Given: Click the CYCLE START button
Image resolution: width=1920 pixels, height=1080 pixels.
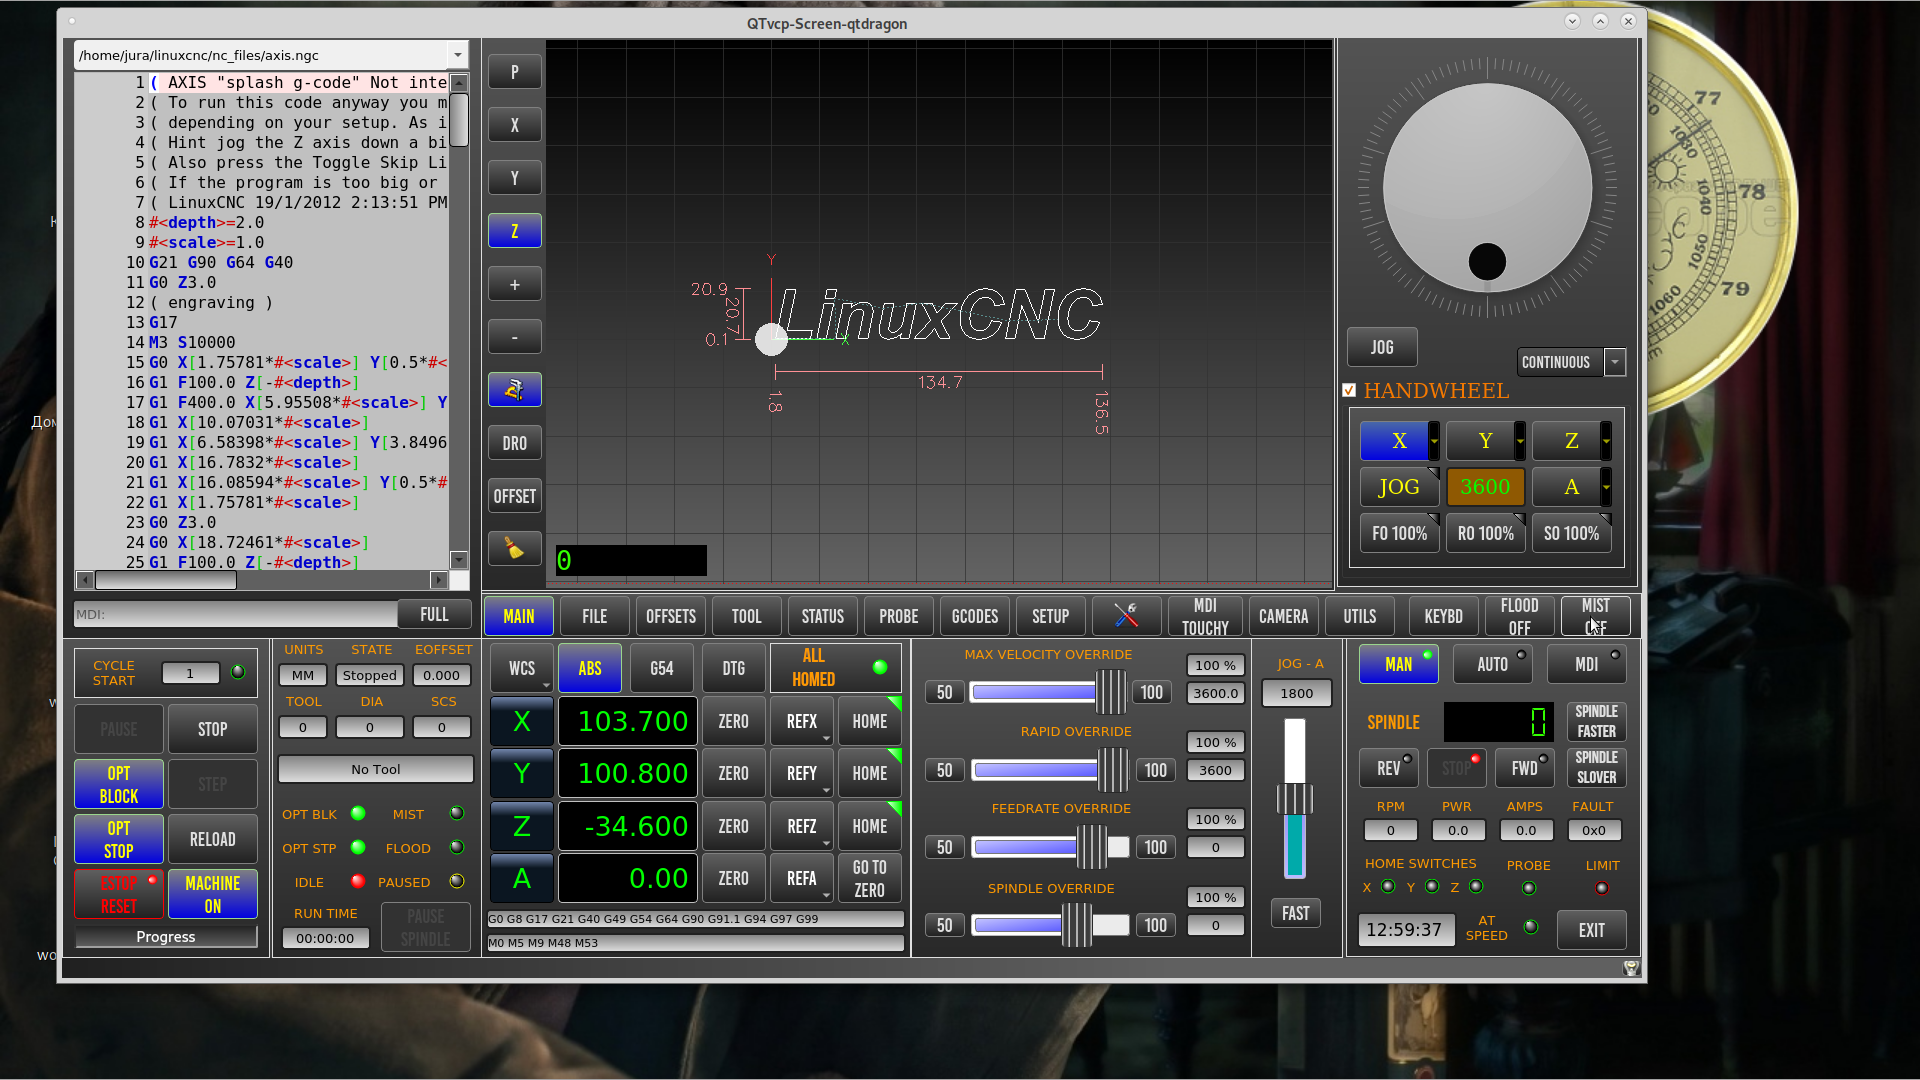Looking at the screenshot, I should [114, 672].
